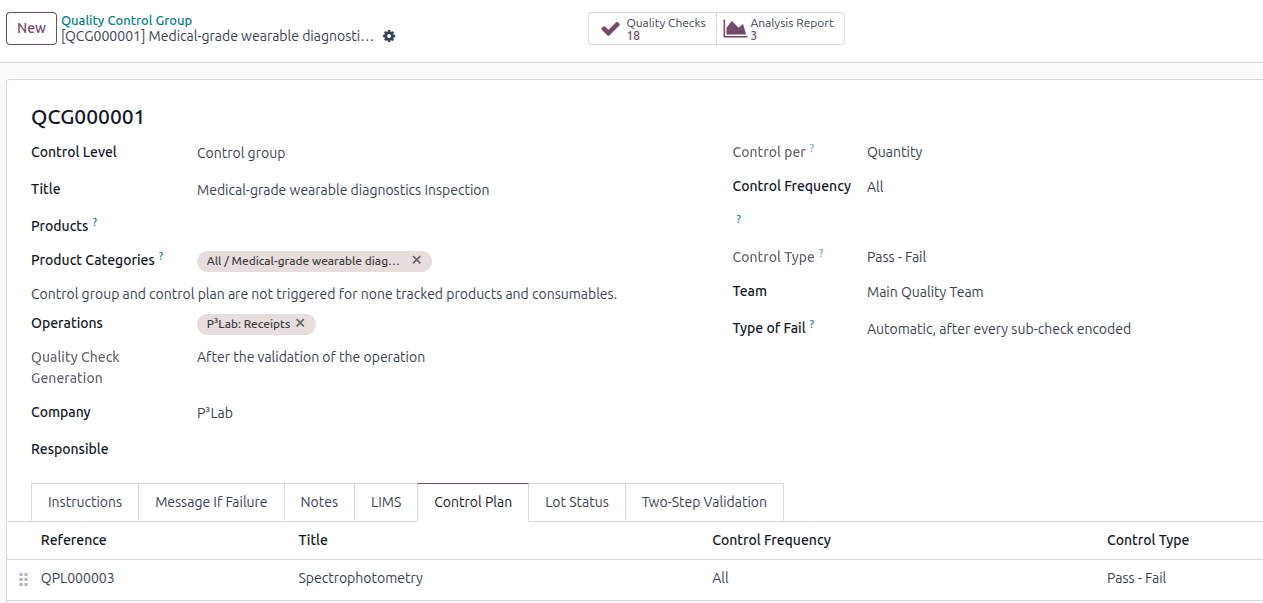Click the New button
Image resolution: width=1263 pixels, height=603 pixels.
point(31,28)
